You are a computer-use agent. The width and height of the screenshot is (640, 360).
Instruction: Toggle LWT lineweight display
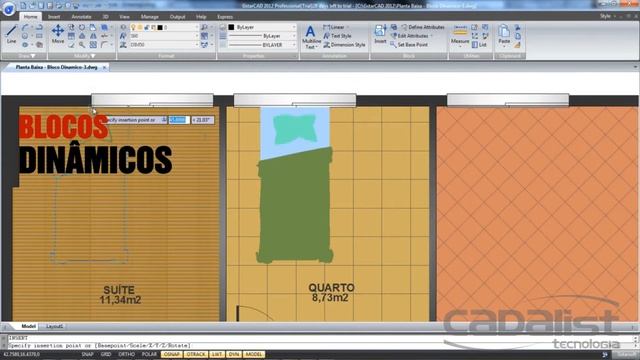(216, 354)
